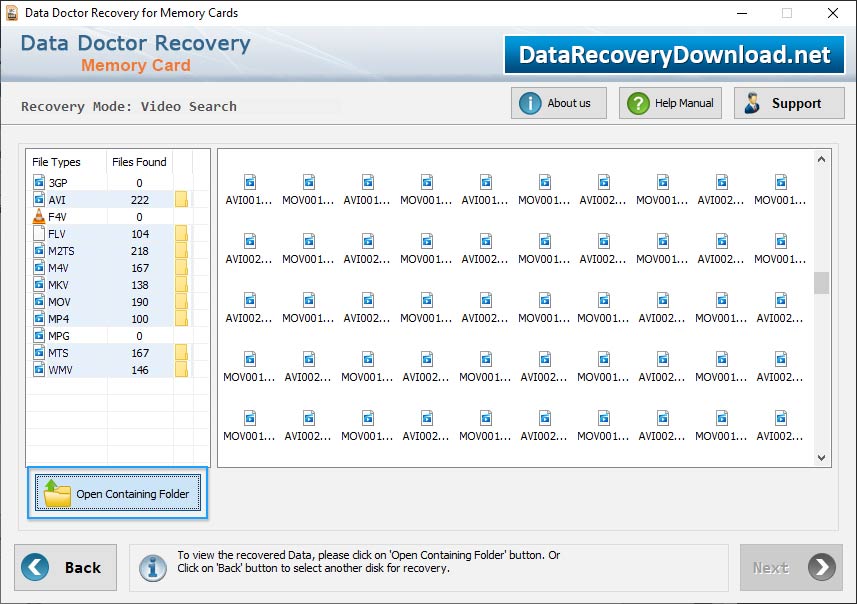
Task: Open the About us dialog
Action: pyautogui.click(x=559, y=103)
